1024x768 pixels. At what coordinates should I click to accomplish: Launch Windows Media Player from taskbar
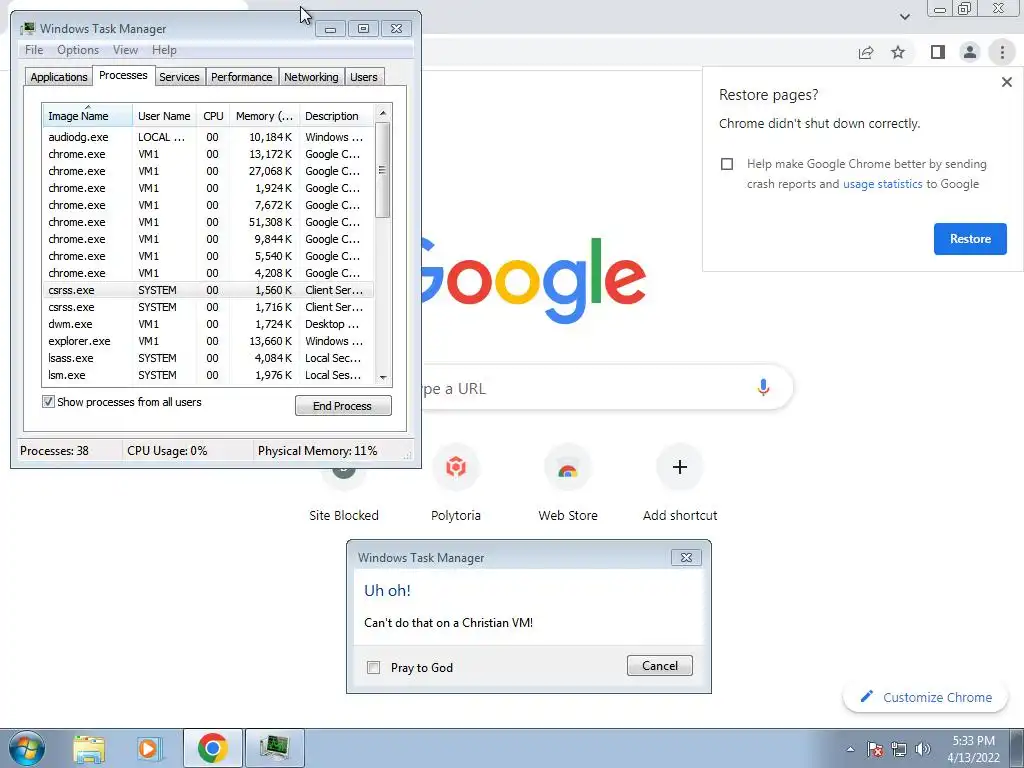(149, 748)
